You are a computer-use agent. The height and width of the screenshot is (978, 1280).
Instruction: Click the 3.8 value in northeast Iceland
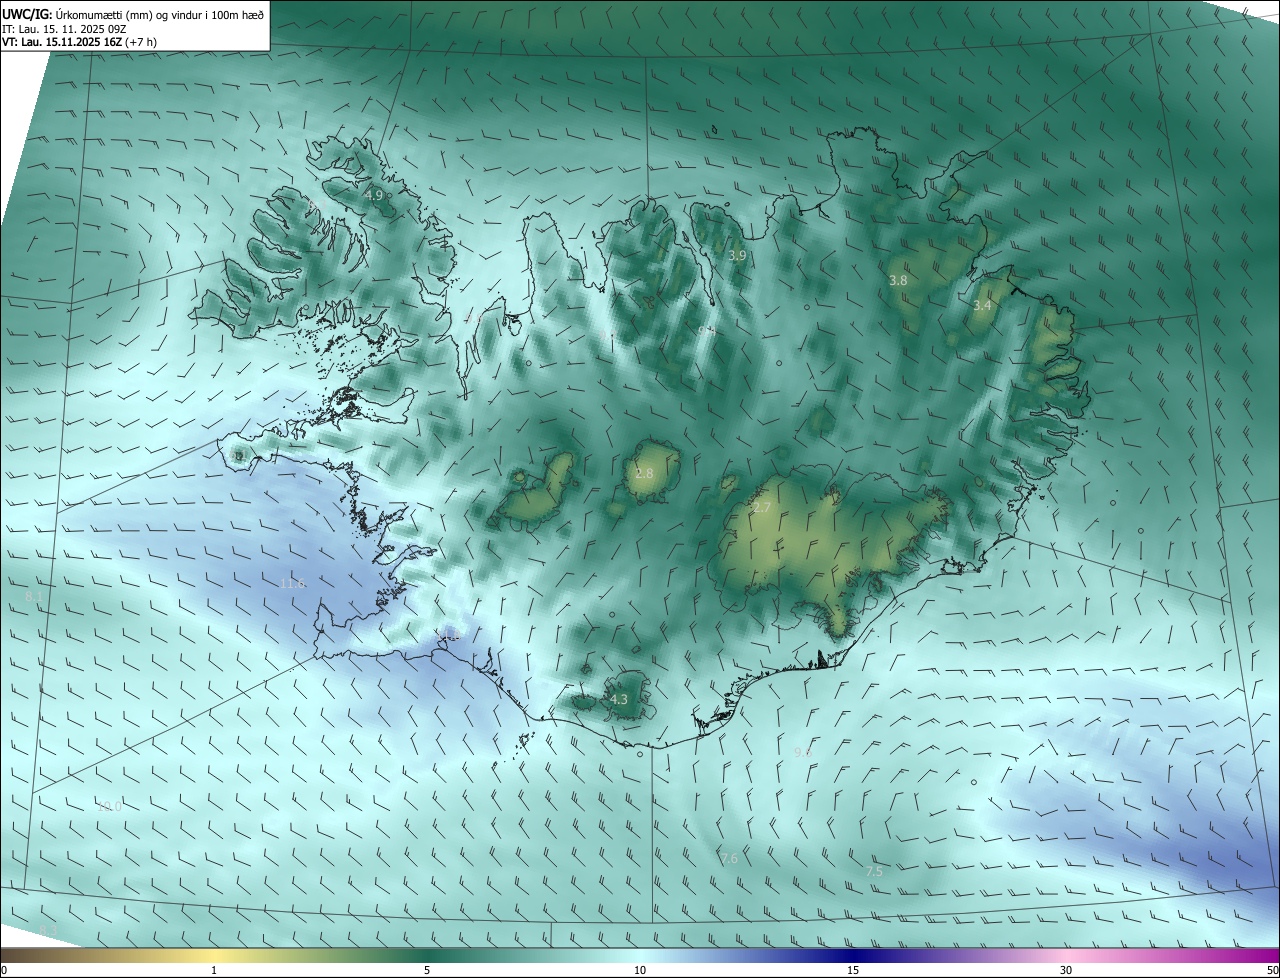click(898, 281)
